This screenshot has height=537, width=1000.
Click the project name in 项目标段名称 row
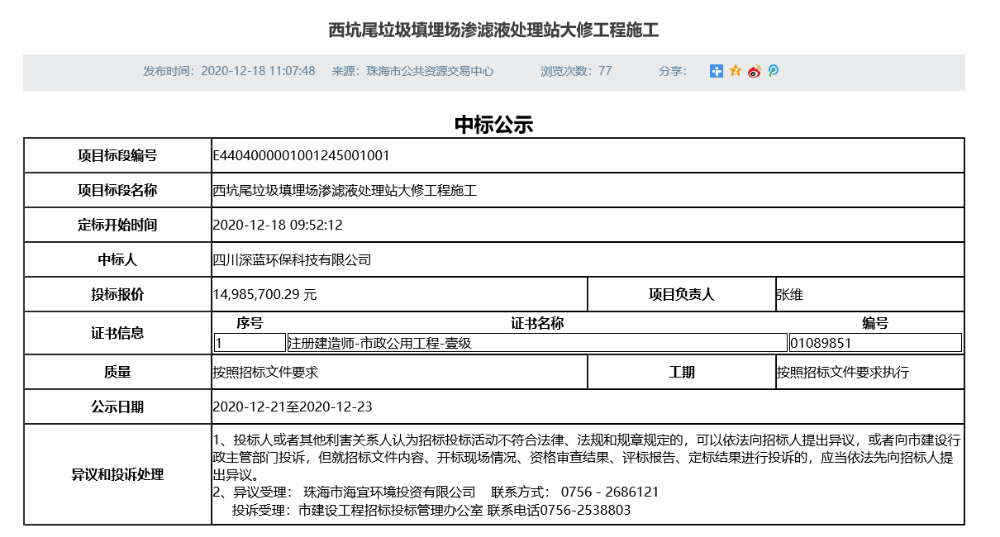(x=344, y=190)
